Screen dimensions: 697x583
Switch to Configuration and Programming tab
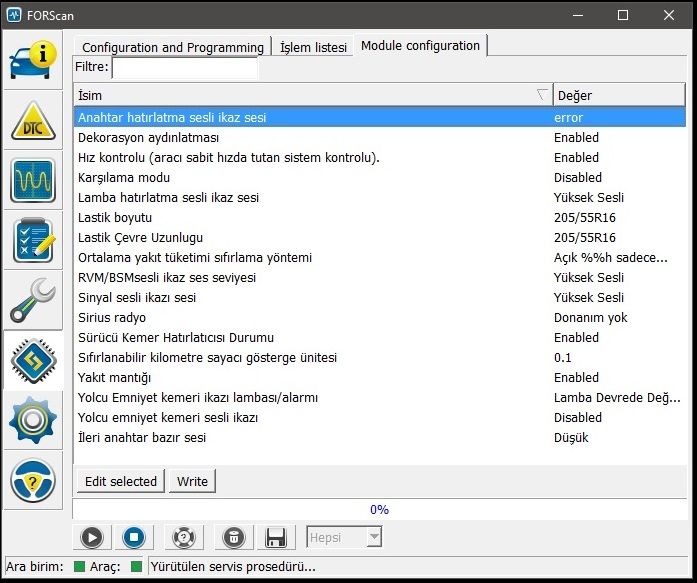[173, 47]
